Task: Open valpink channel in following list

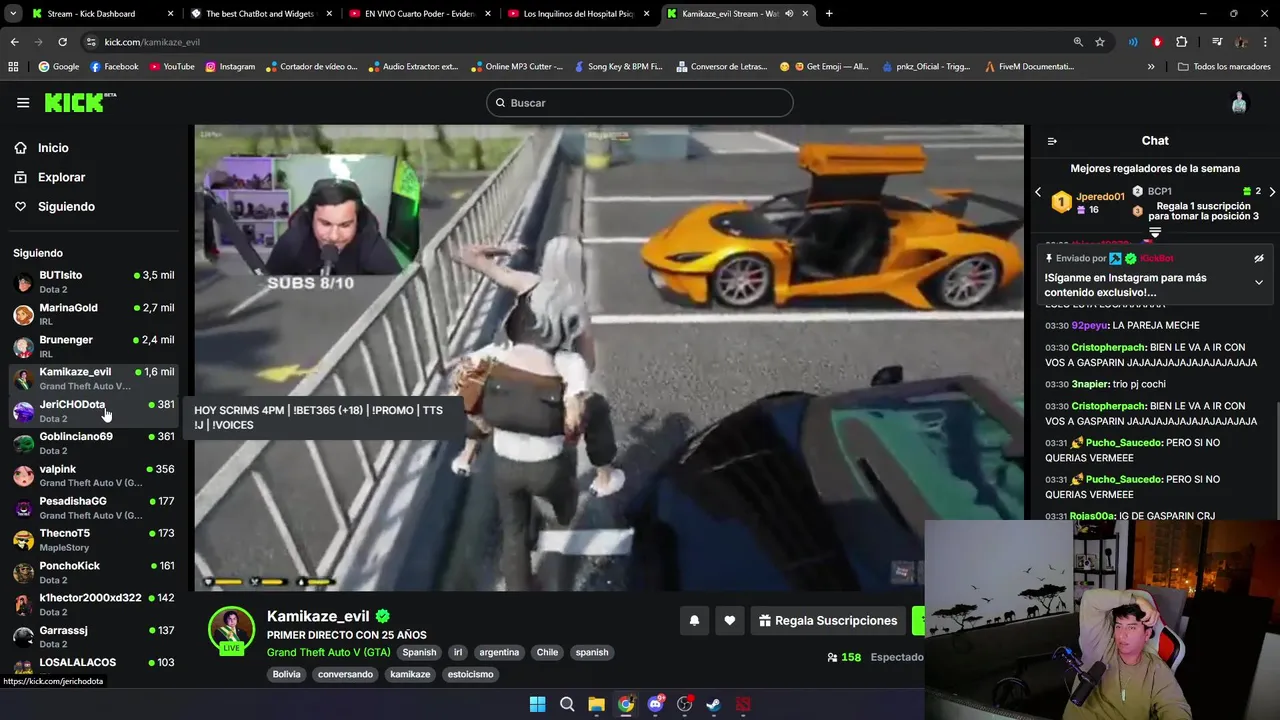Action: 93,475
